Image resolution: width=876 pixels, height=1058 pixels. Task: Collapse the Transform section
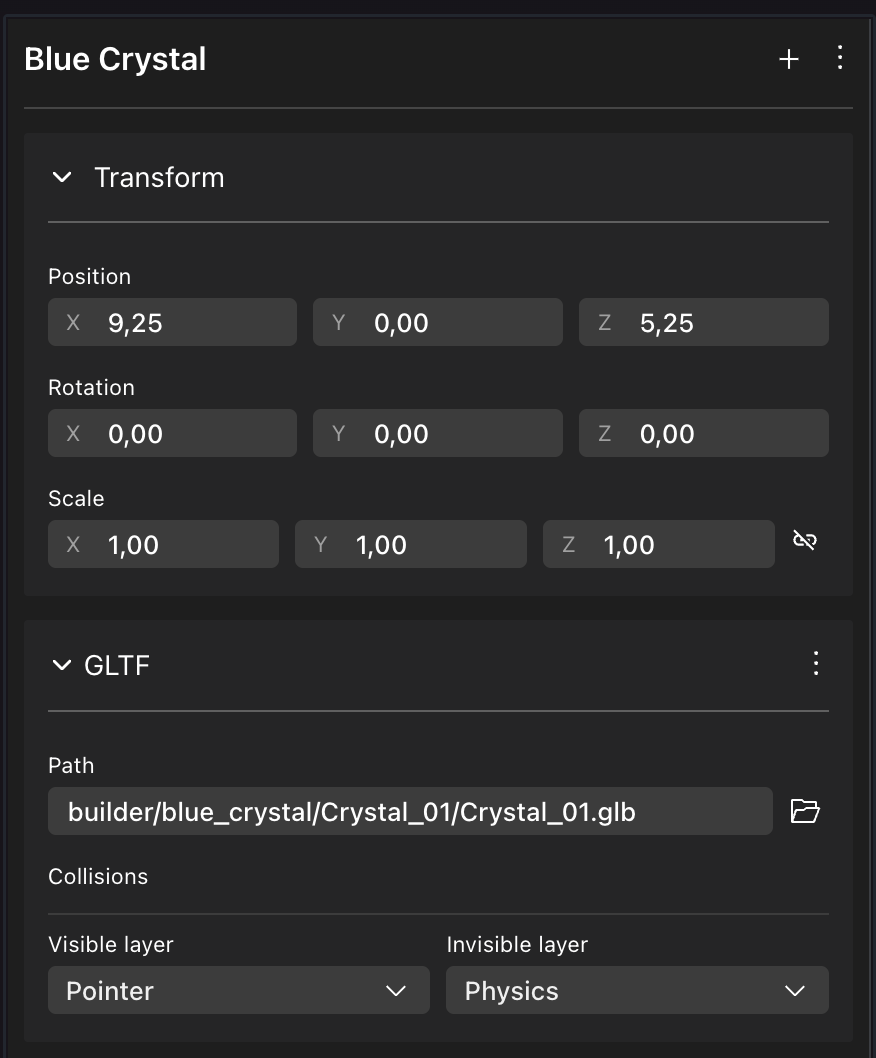[x=62, y=178]
